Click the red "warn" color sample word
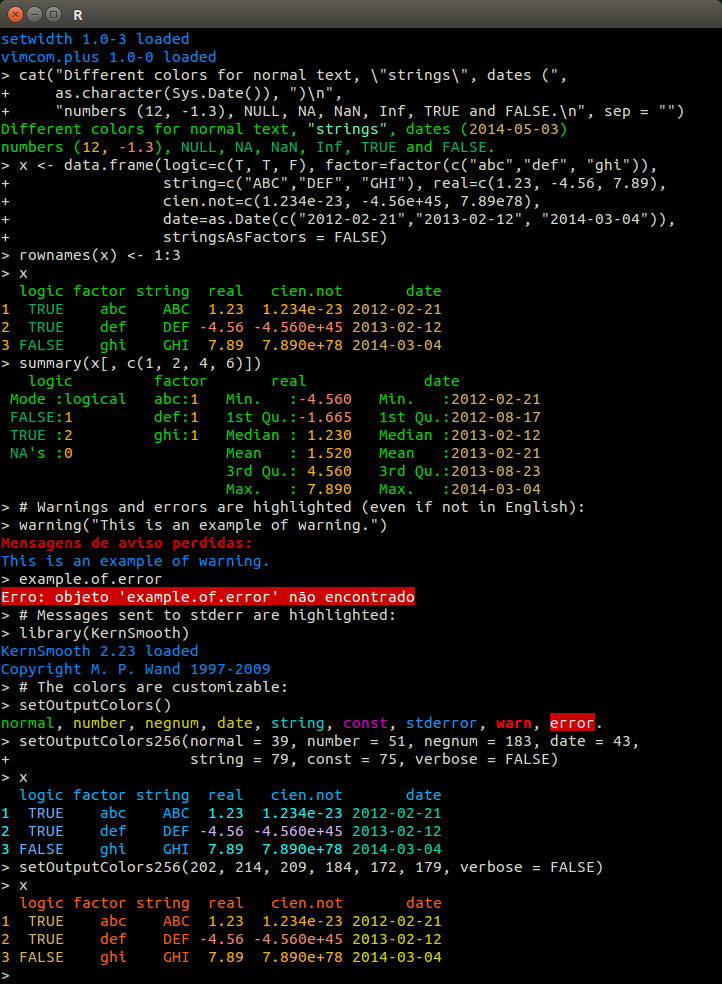The image size is (722, 984). [x=514, y=723]
